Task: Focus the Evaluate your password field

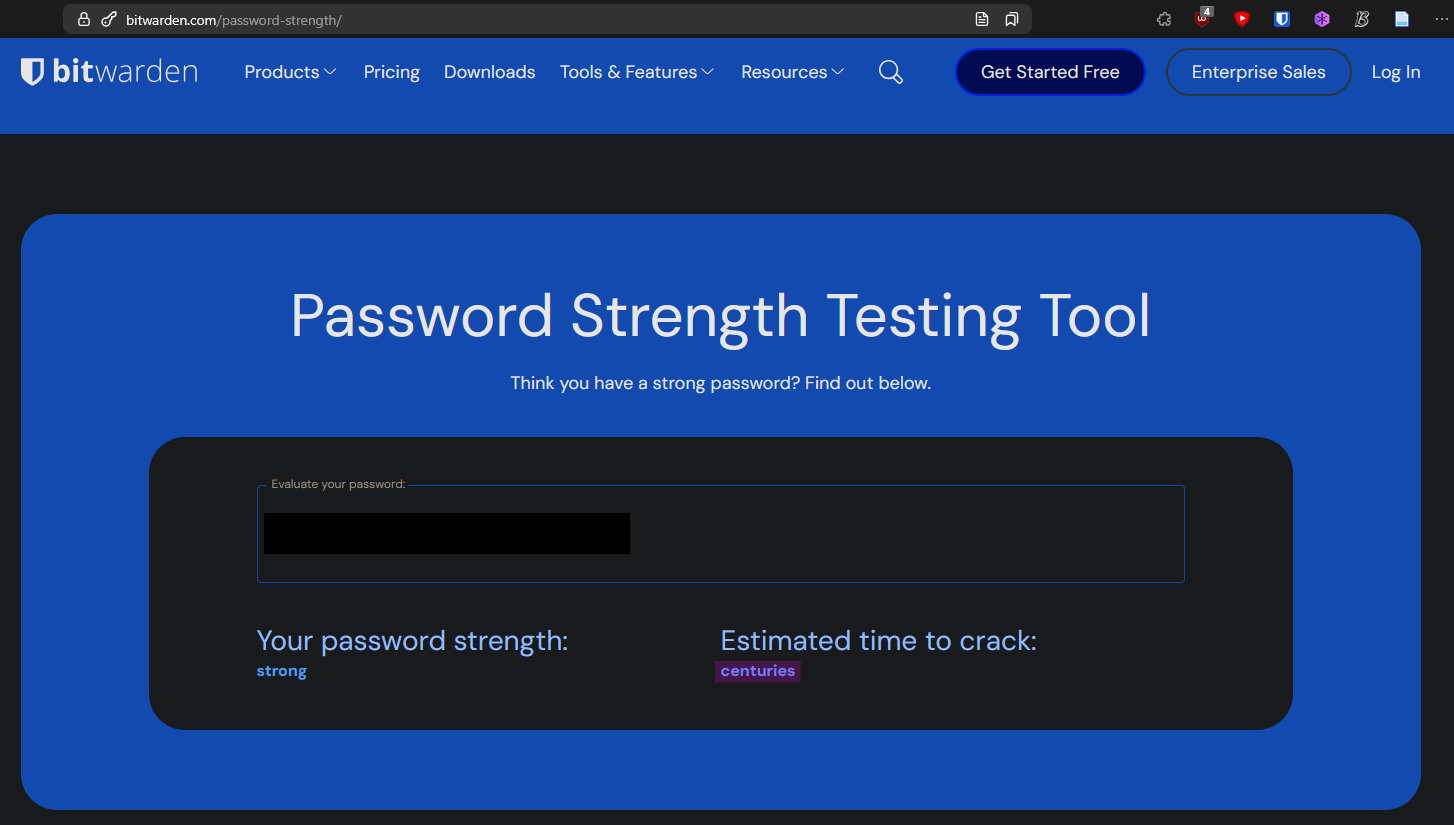Action: click(721, 534)
